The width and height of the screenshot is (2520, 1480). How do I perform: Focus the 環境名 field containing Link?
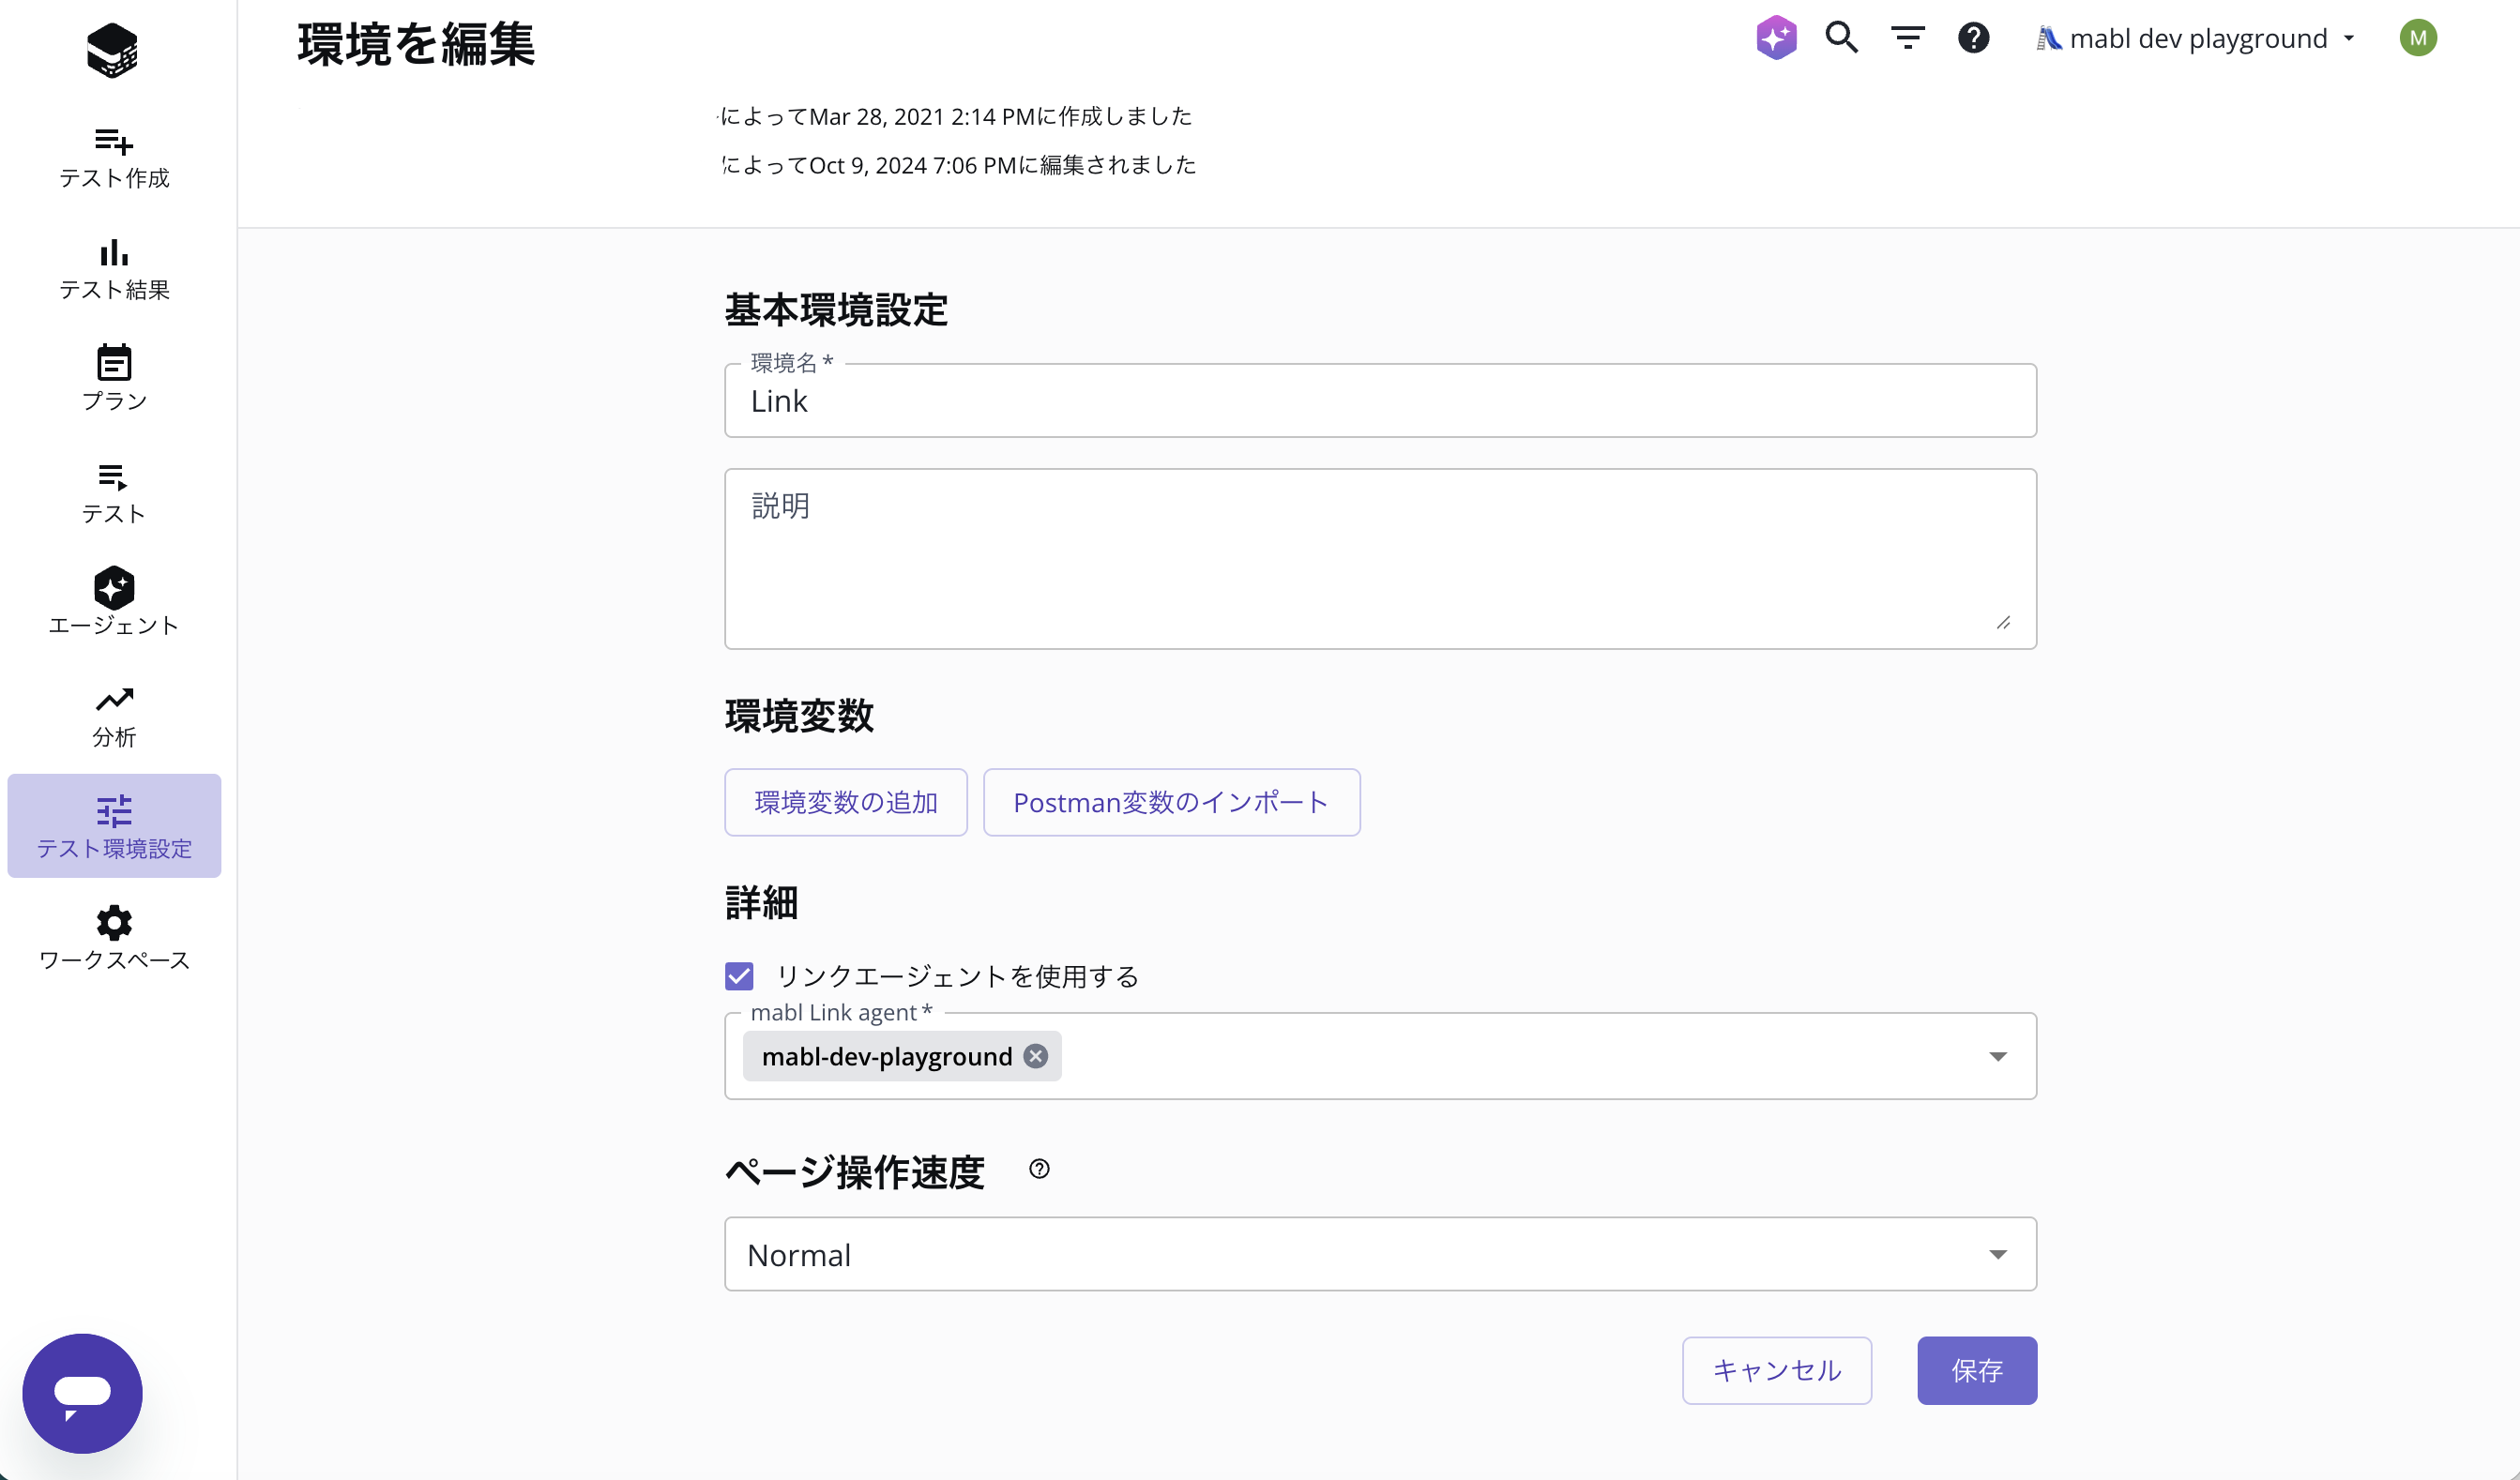[1380, 400]
